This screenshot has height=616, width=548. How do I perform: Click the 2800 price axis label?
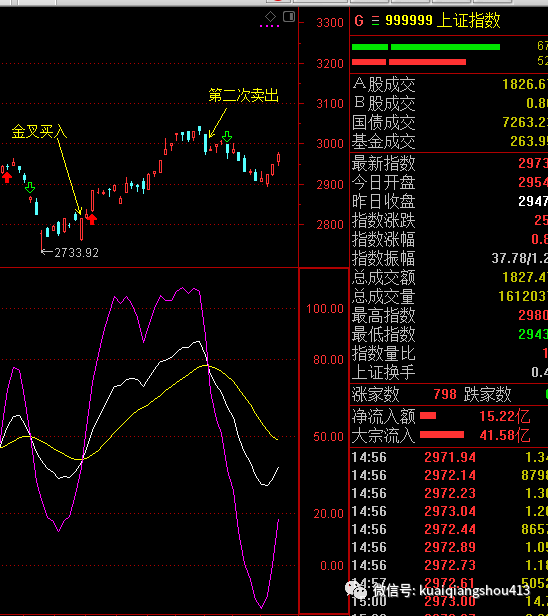330,225
